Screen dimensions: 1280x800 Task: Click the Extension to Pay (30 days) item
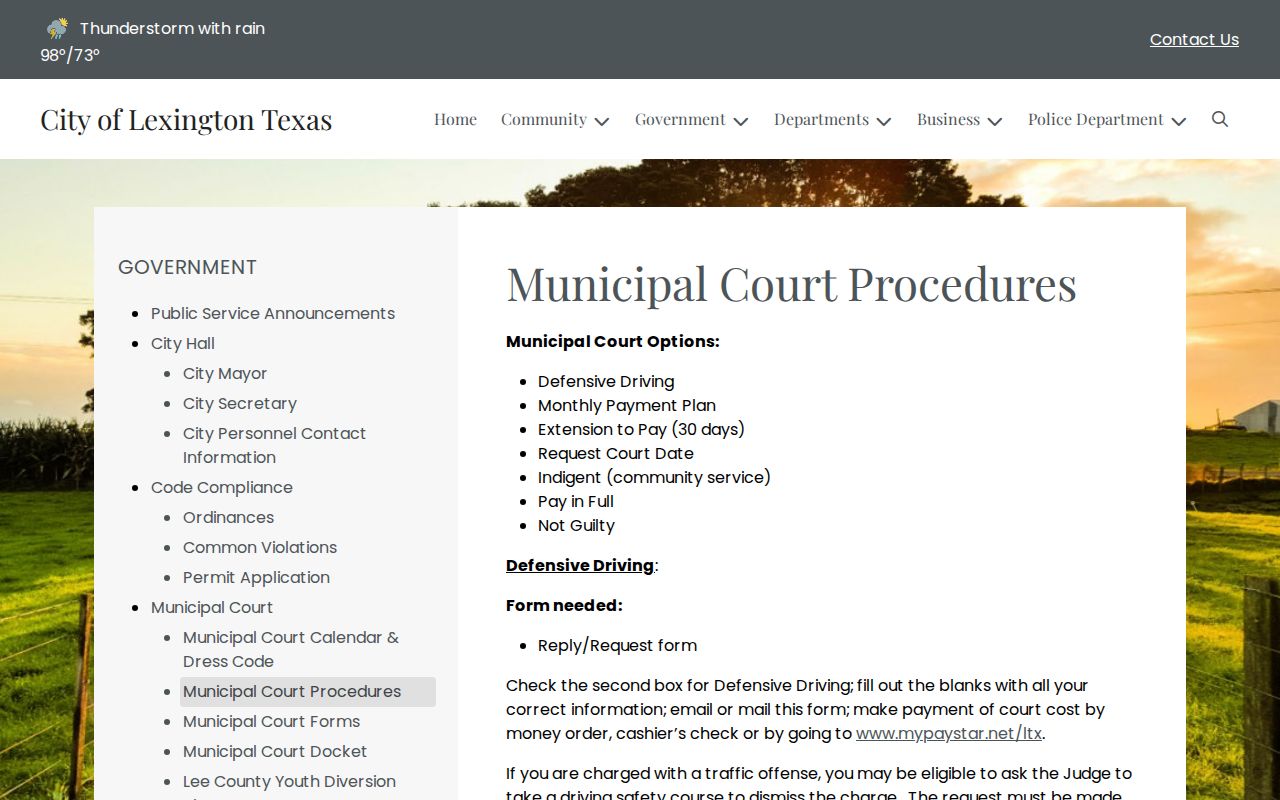(641, 429)
